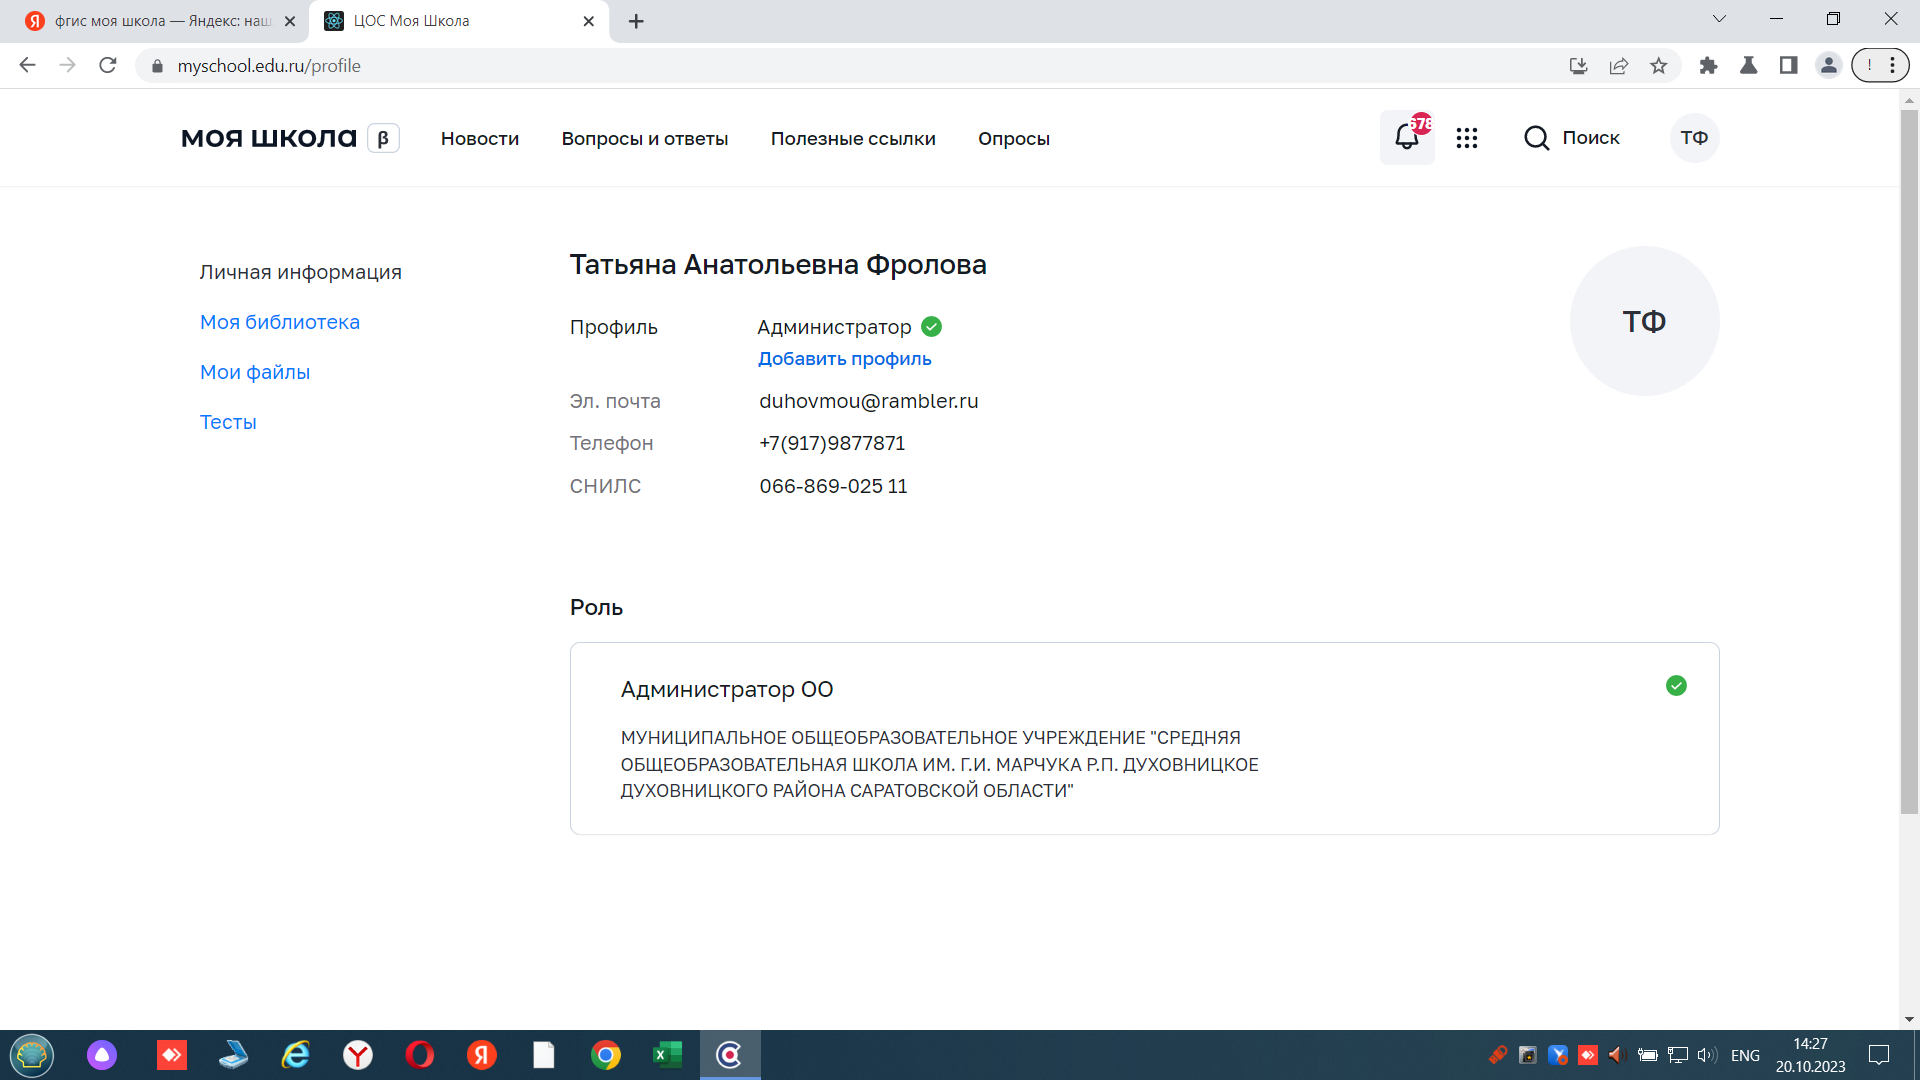Click the share page icon in address bar
The image size is (1920, 1080).
tap(1619, 66)
